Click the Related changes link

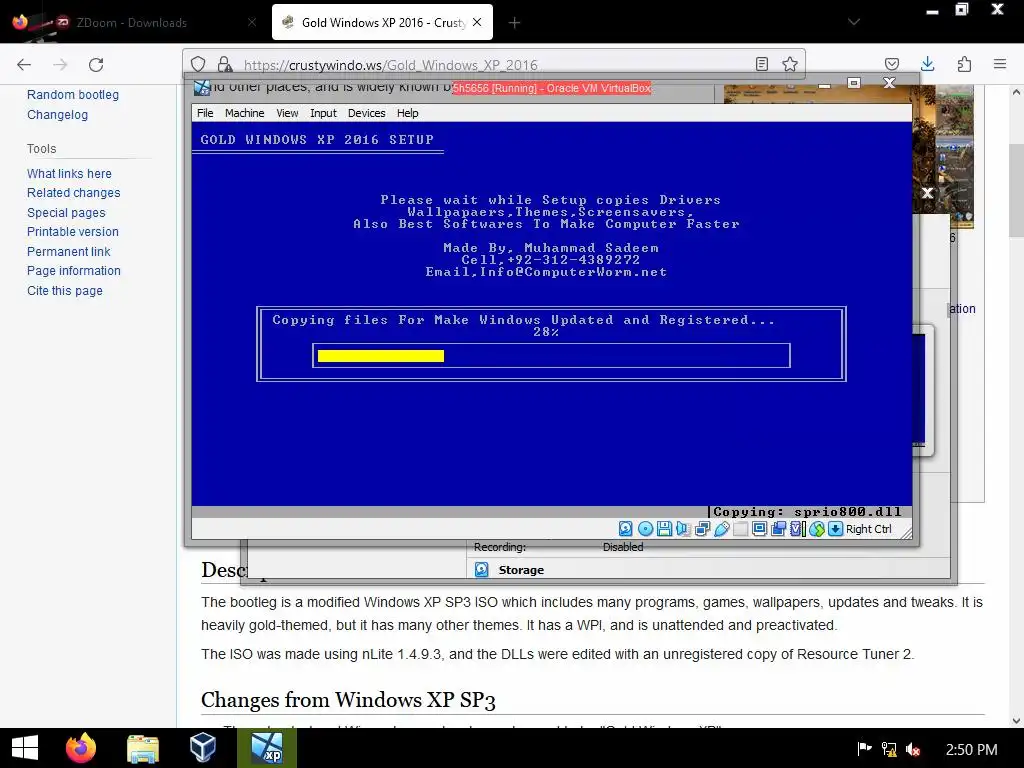(x=74, y=193)
